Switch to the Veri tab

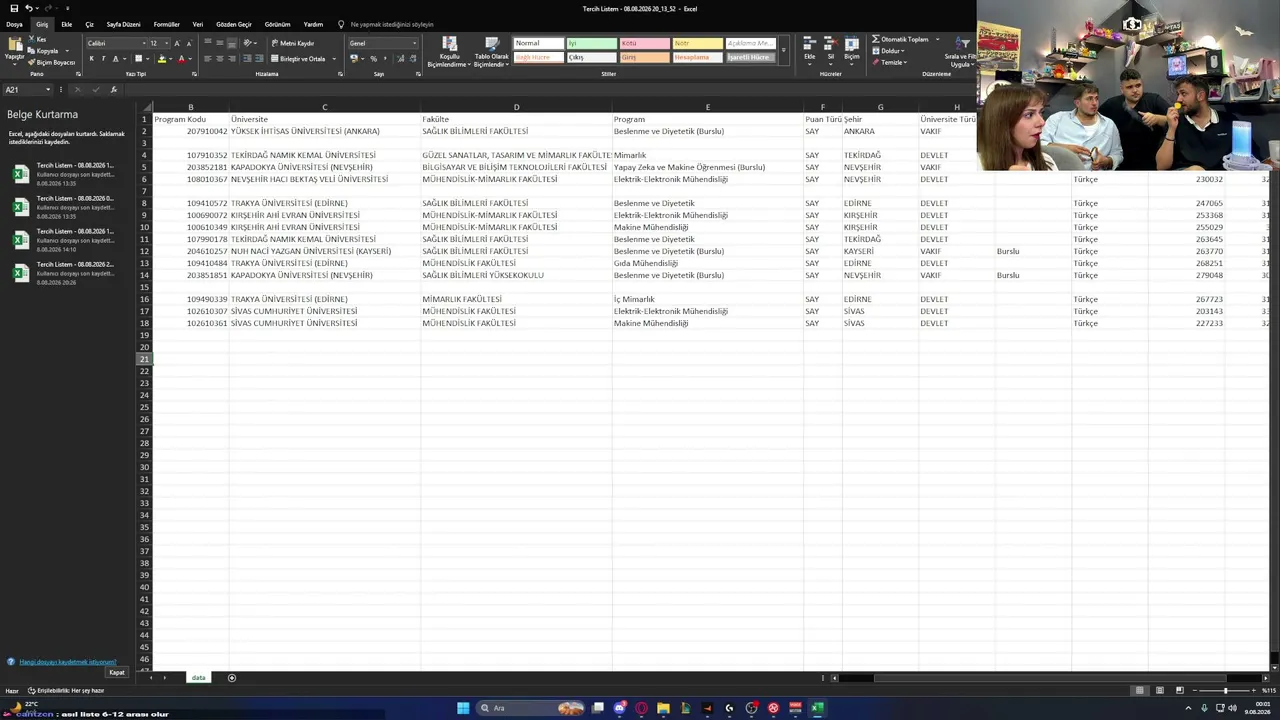coord(198,24)
